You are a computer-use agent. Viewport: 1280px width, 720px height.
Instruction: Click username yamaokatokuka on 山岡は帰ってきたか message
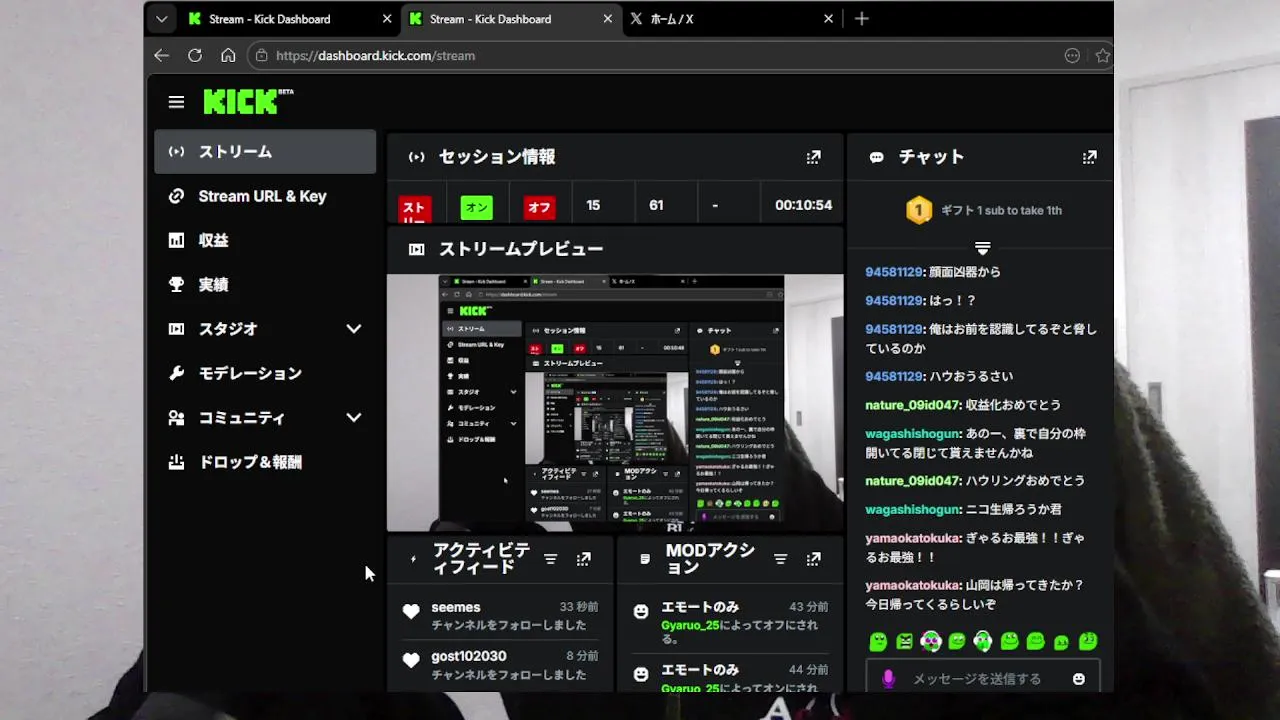(913, 585)
